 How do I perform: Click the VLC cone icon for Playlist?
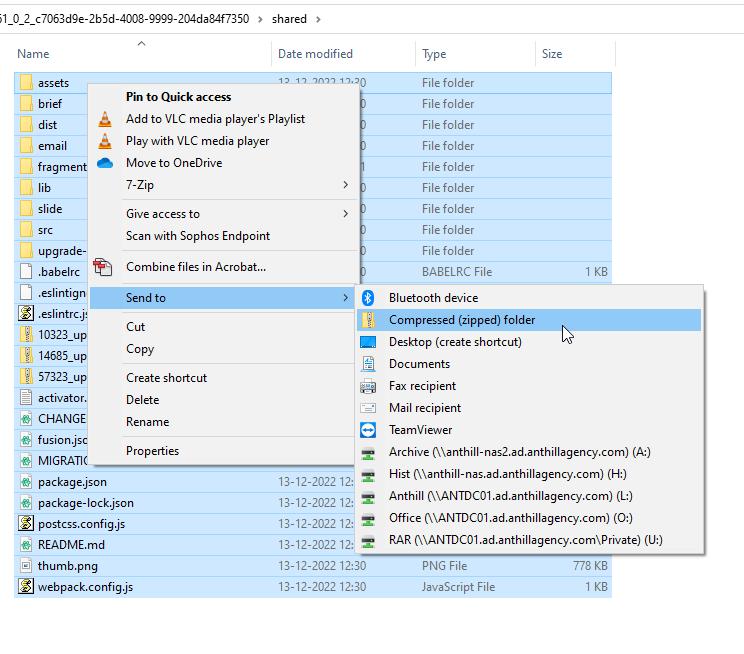pos(105,119)
